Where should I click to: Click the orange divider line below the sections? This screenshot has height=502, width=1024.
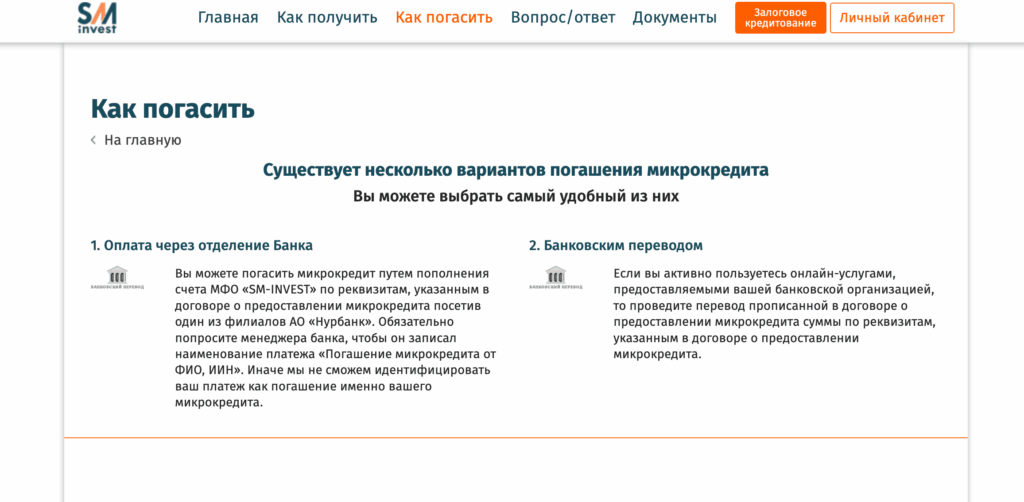pos(516,438)
